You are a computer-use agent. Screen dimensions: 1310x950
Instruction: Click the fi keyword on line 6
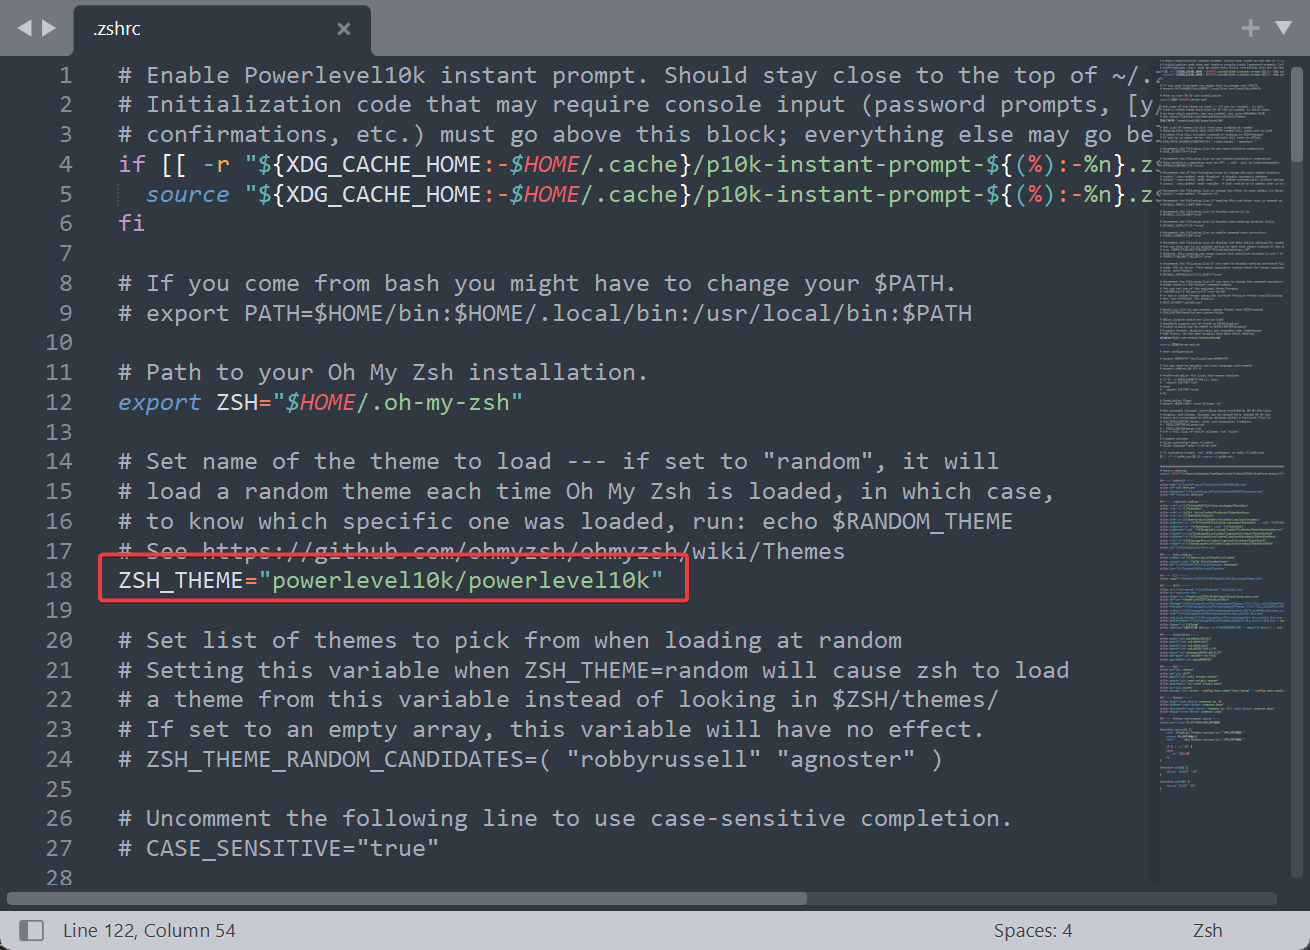click(130, 222)
